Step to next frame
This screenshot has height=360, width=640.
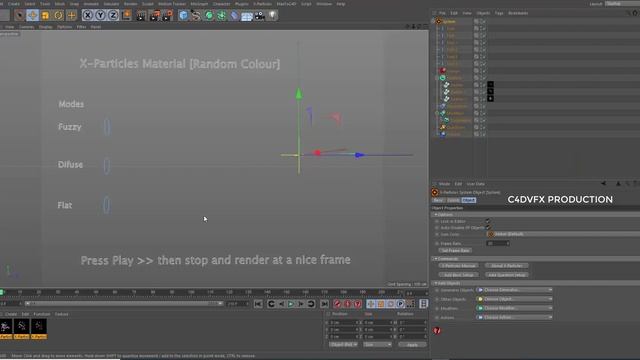tap(301, 304)
